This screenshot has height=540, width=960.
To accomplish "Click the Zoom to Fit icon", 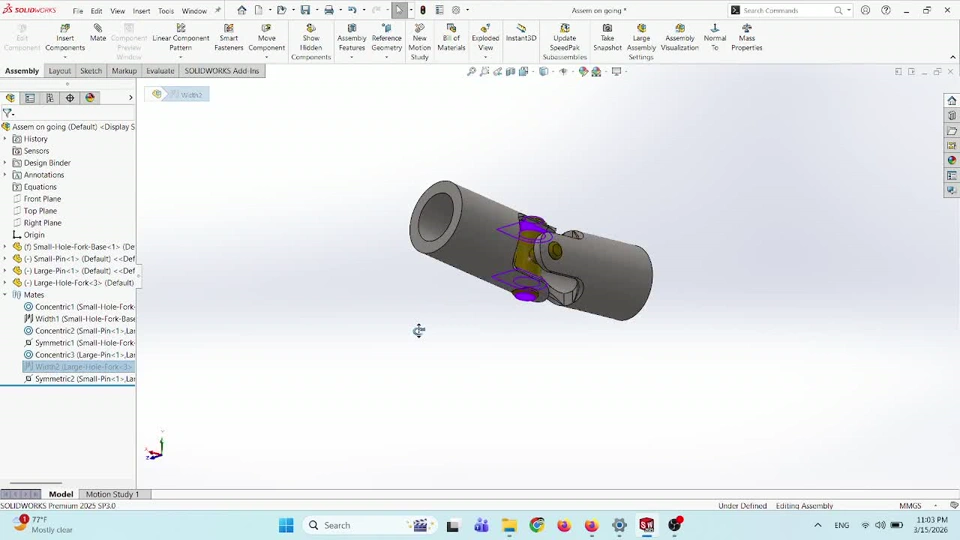I will [471, 72].
